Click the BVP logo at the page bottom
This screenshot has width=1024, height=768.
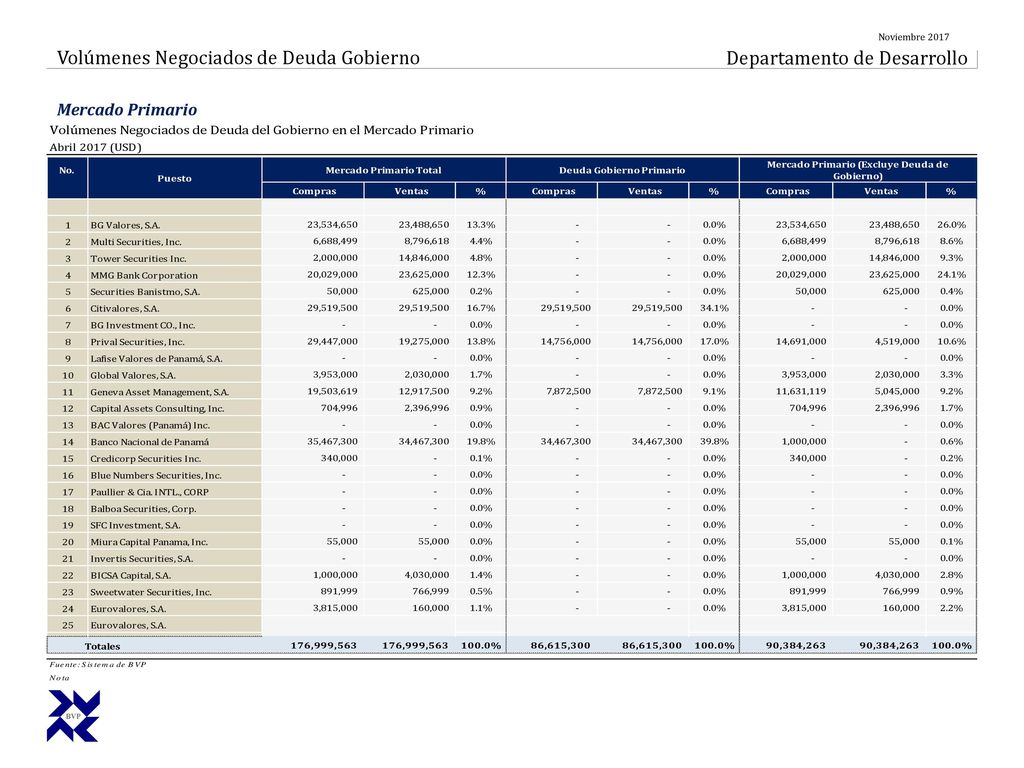click(x=73, y=716)
